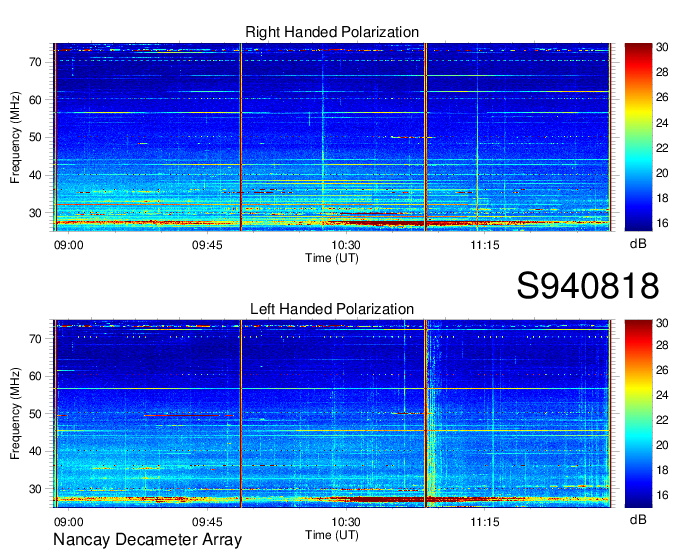The image size is (680, 552).
Task: Click the 50 MHz tick of Left Handed plot
Action: pyautogui.click(x=36, y=414)
